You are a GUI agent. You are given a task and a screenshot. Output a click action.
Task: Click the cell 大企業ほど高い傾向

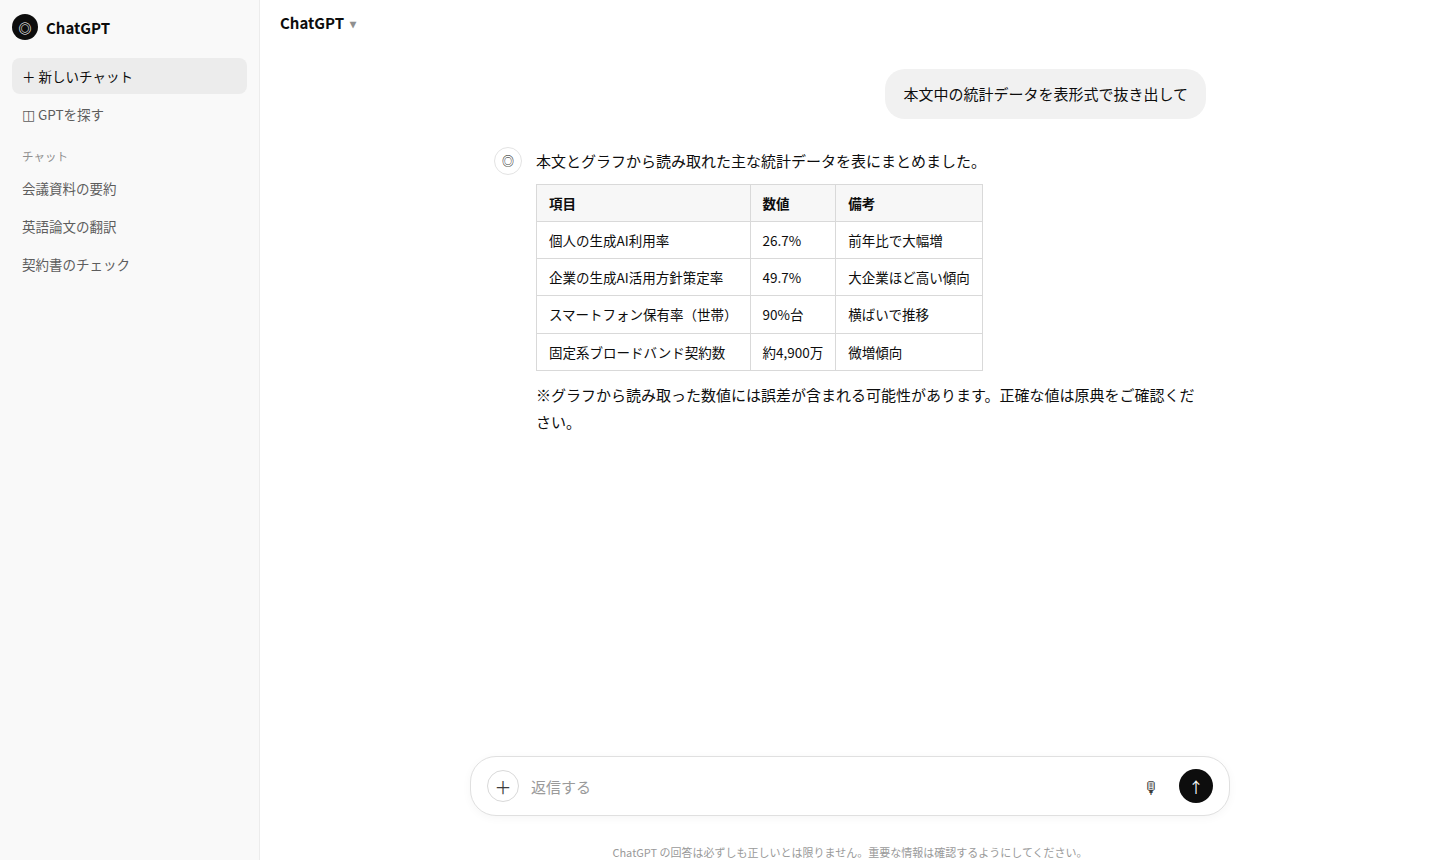(909, 278)
